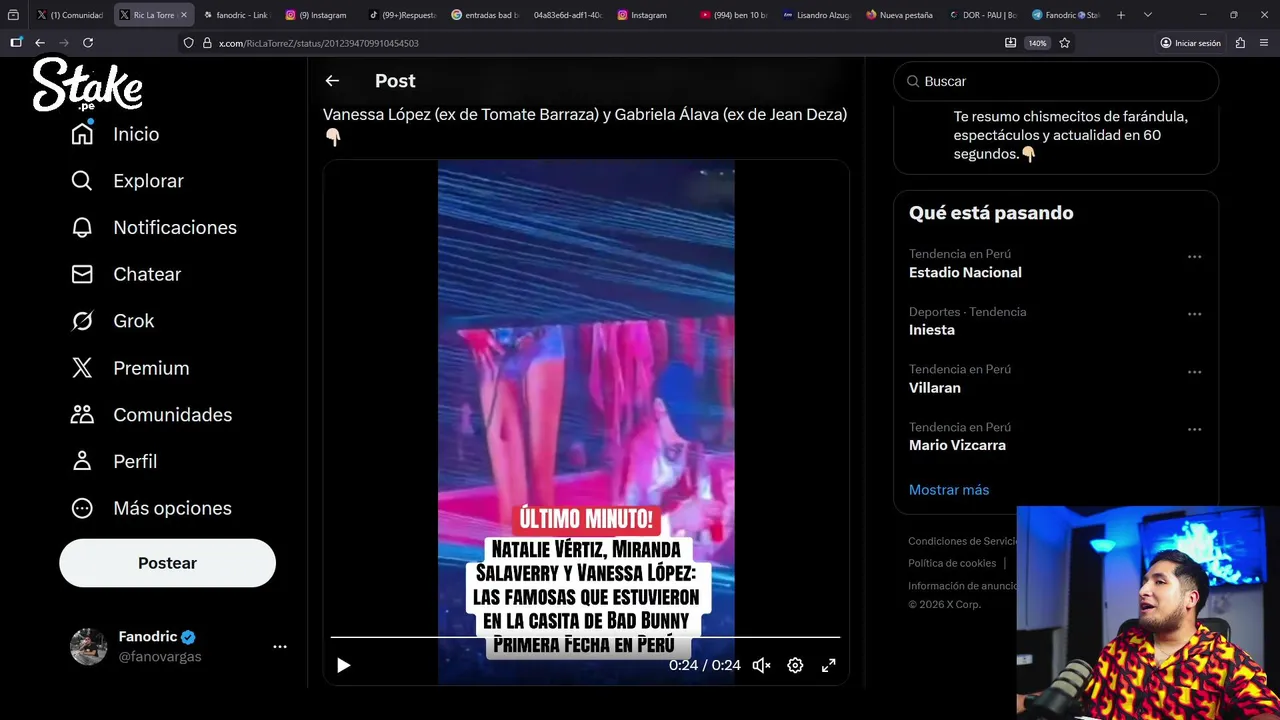Image resolution: width=1280 pixels, height=720 pixels.
Task: Click Iniciar sesión browser account button
Action: [1191, 43]
